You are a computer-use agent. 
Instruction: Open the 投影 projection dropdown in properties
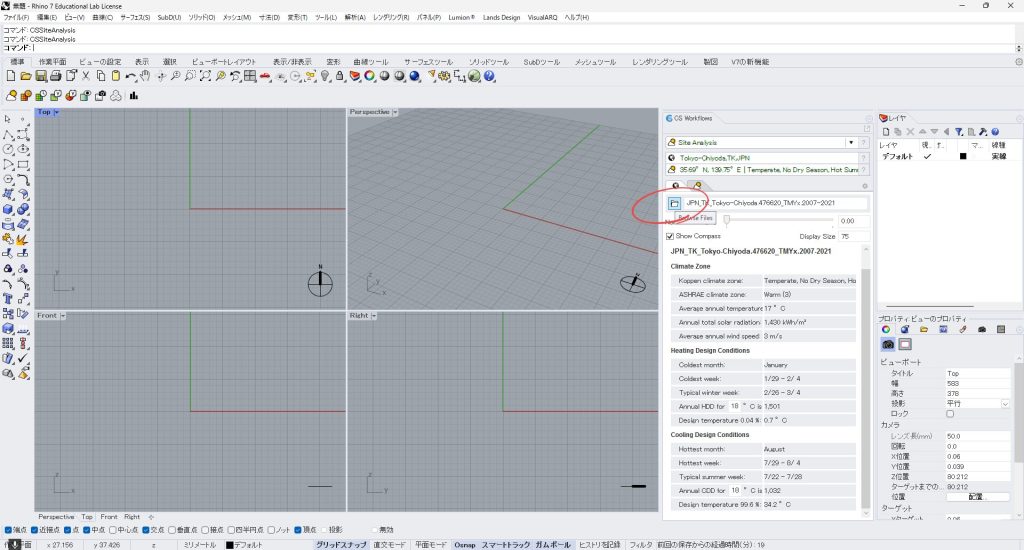[1005, 404]
